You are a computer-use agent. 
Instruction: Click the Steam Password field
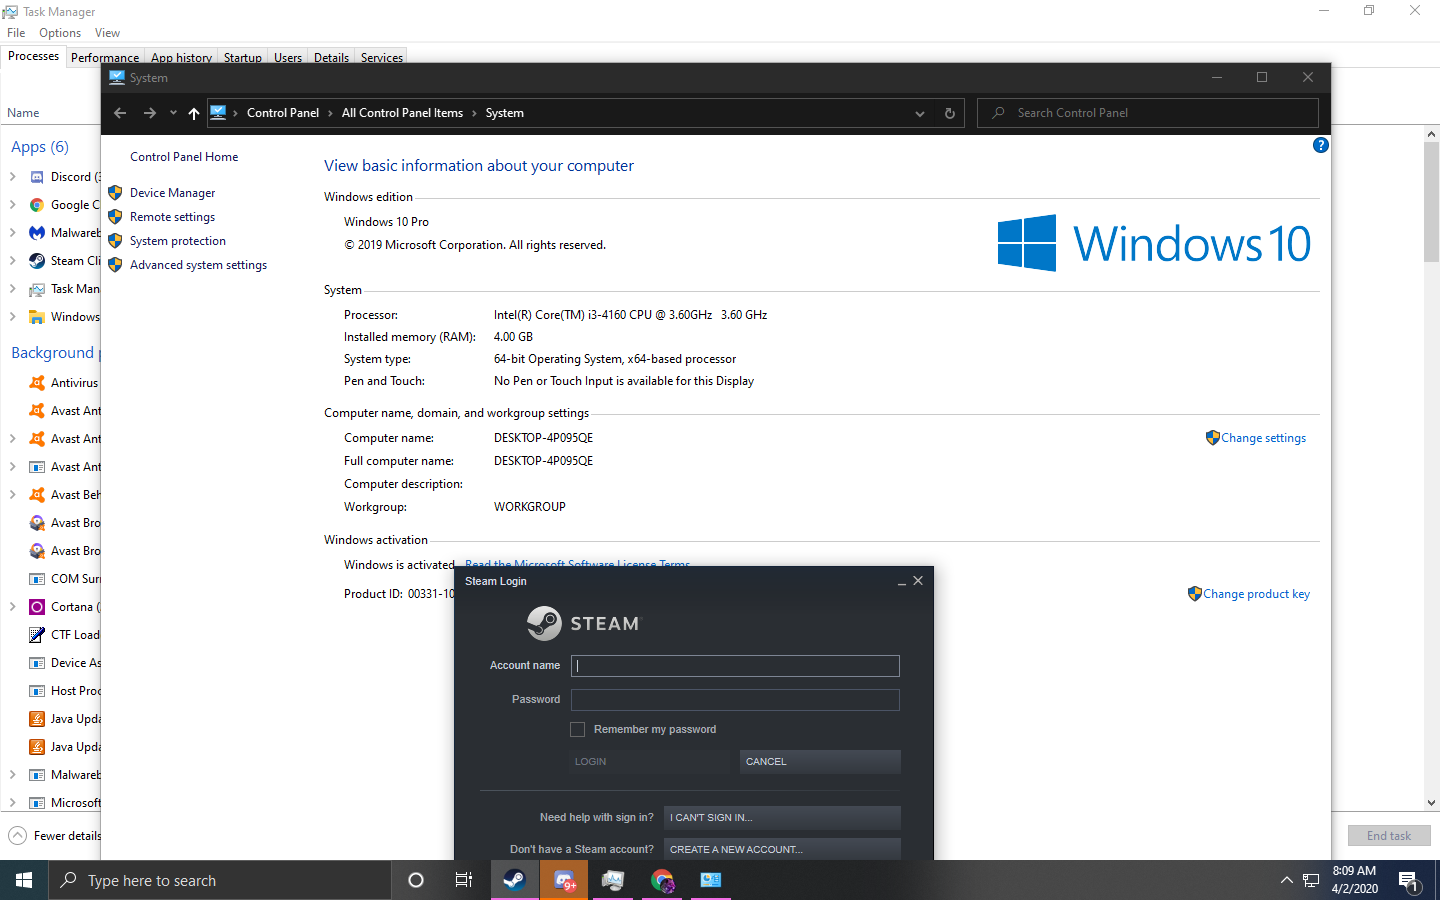pyautogui.click(x=735, y=700)
